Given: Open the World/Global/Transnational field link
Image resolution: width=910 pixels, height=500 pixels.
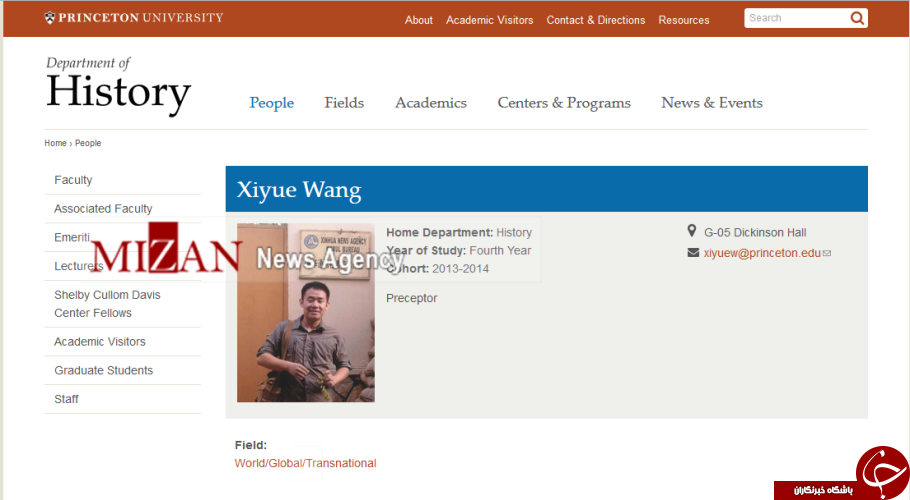Looking at the screenshot, I should click(305, 463).
